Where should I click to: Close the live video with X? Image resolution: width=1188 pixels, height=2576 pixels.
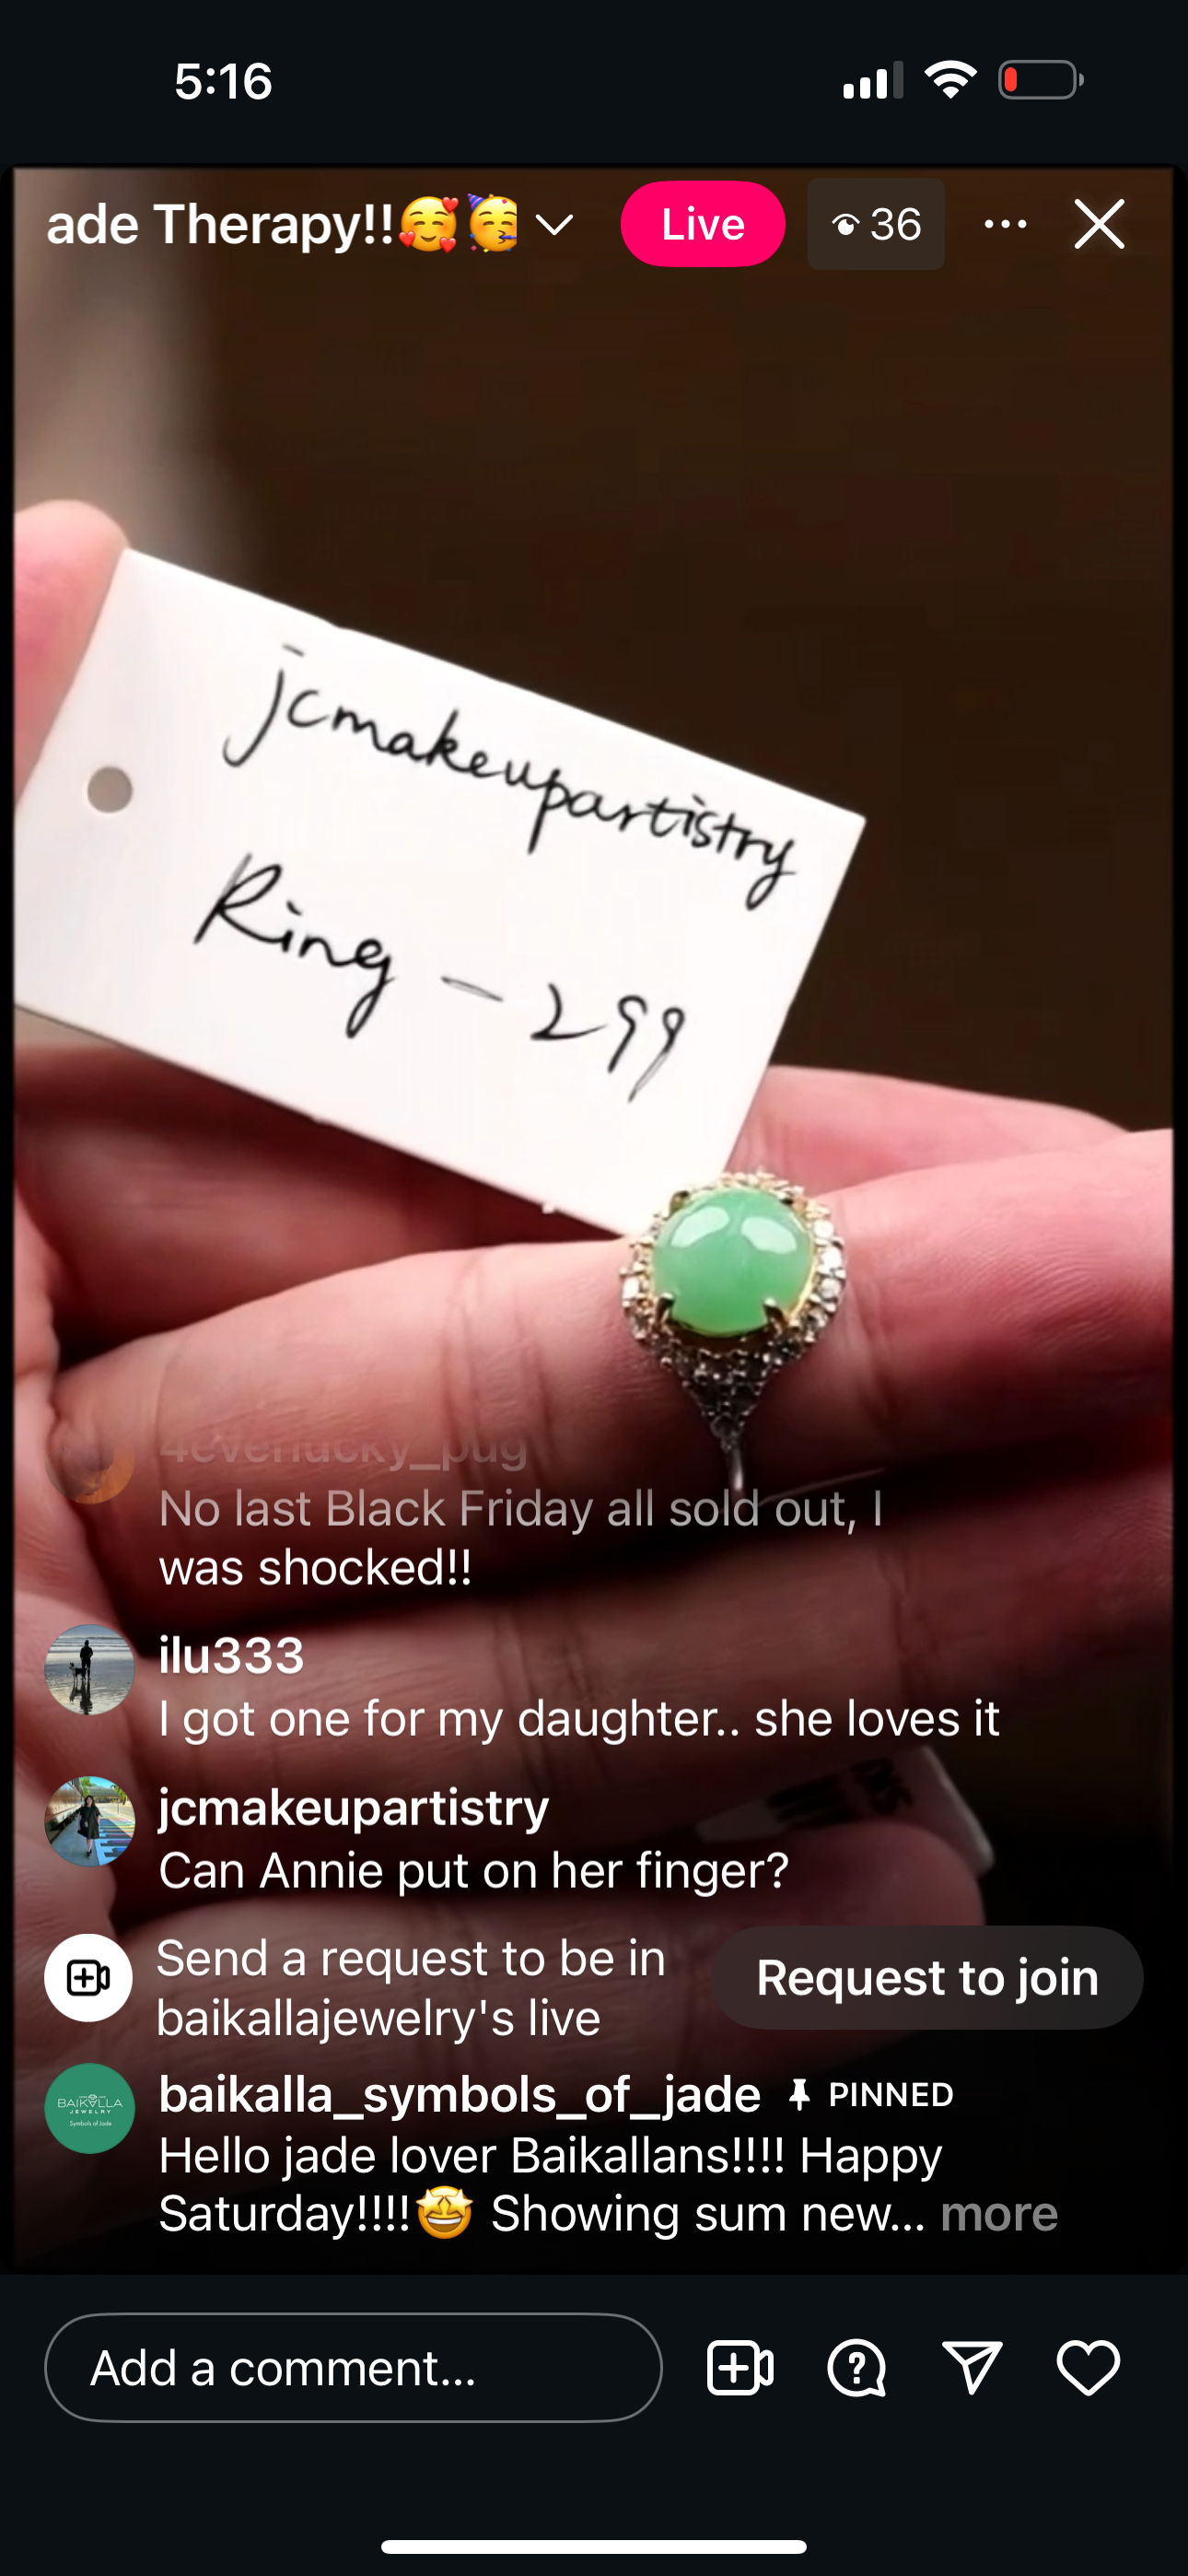pos(1099,223)
